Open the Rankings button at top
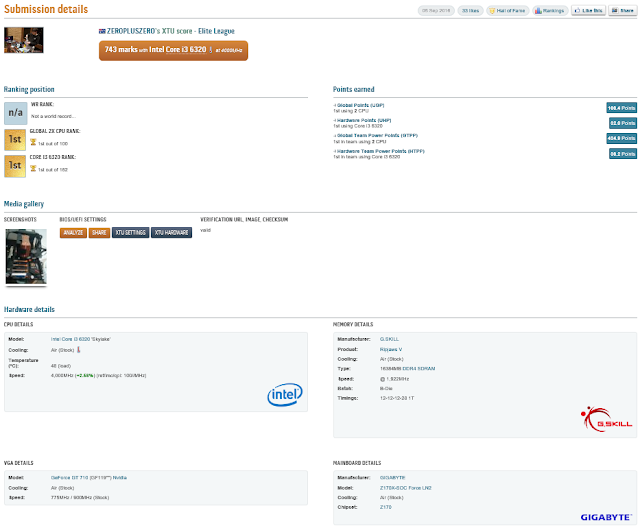 coord(550,11)
